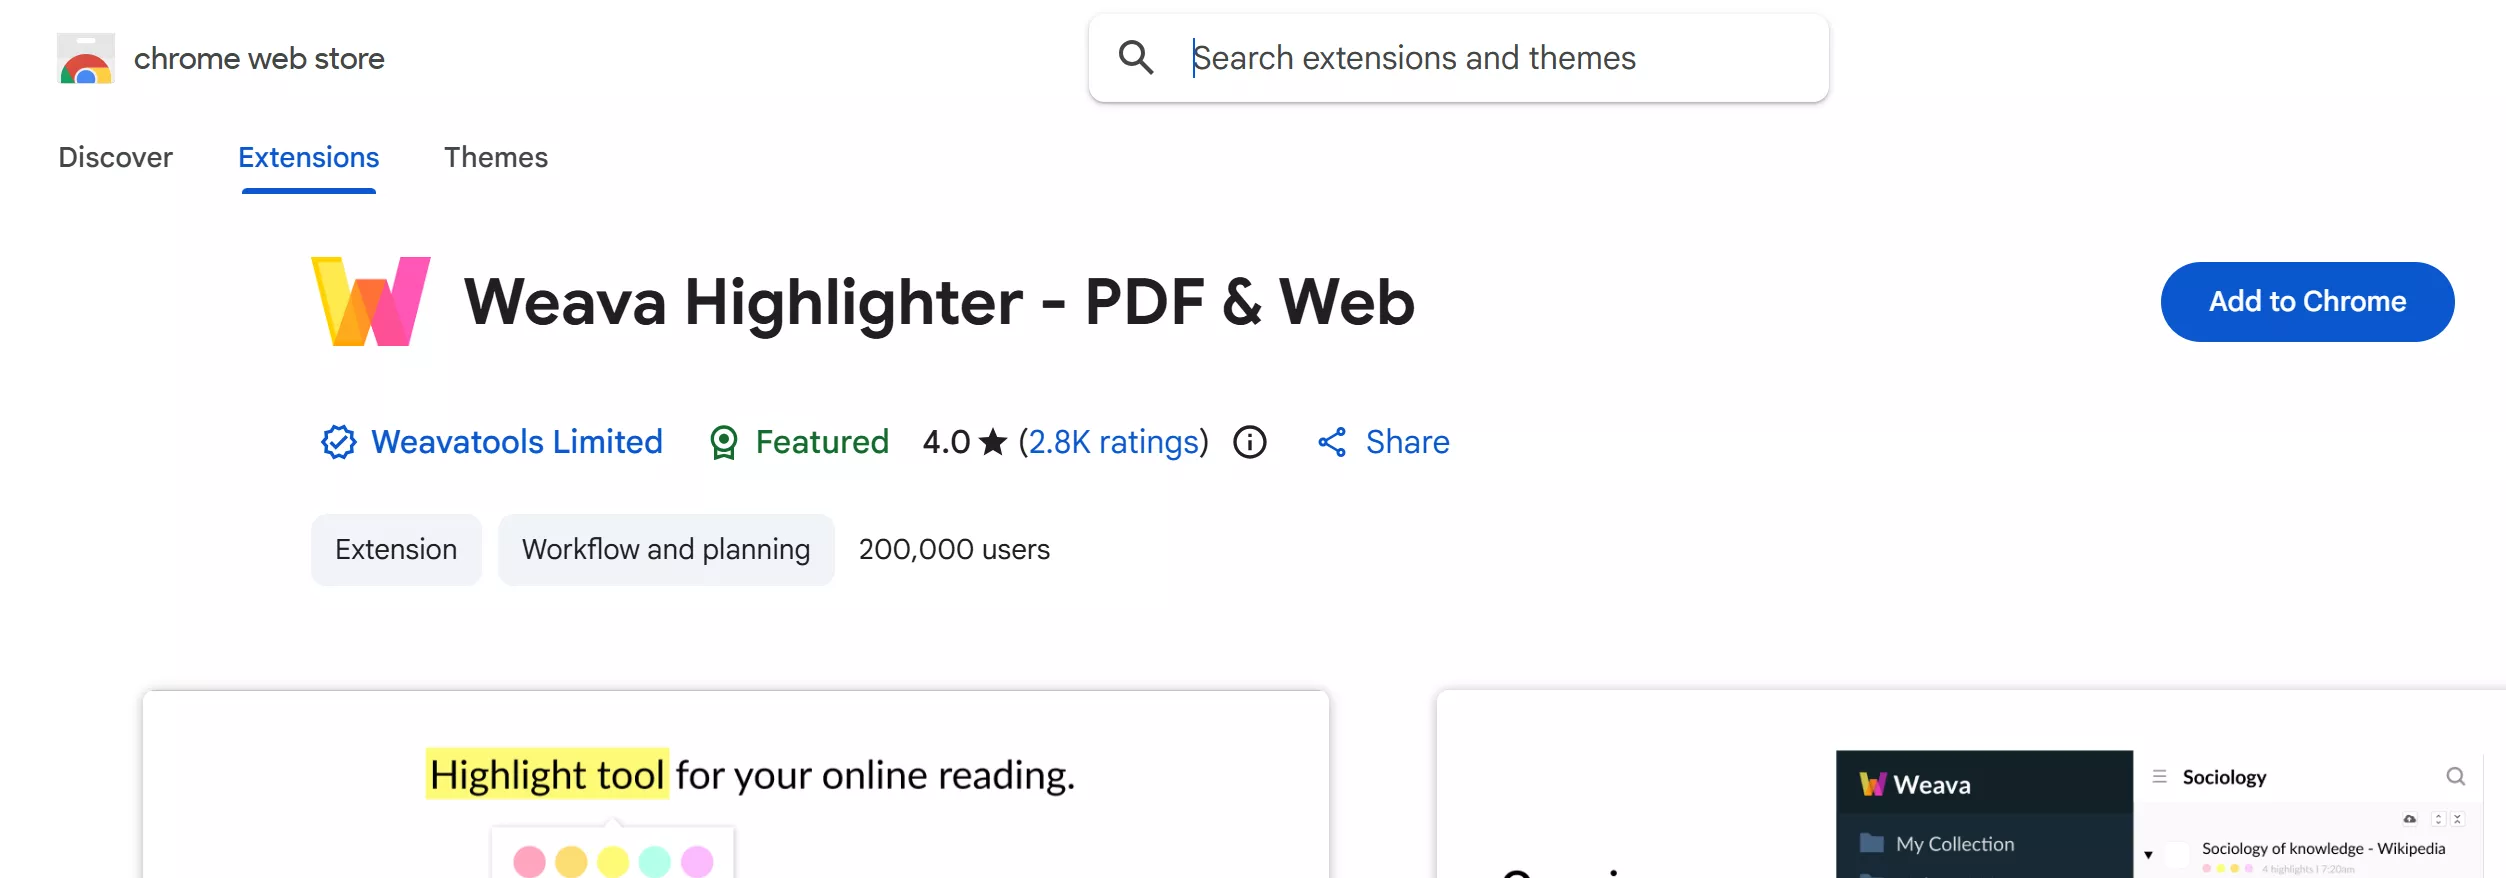Click the share icon
The image size is (2506, 878).
point(1332,442)
